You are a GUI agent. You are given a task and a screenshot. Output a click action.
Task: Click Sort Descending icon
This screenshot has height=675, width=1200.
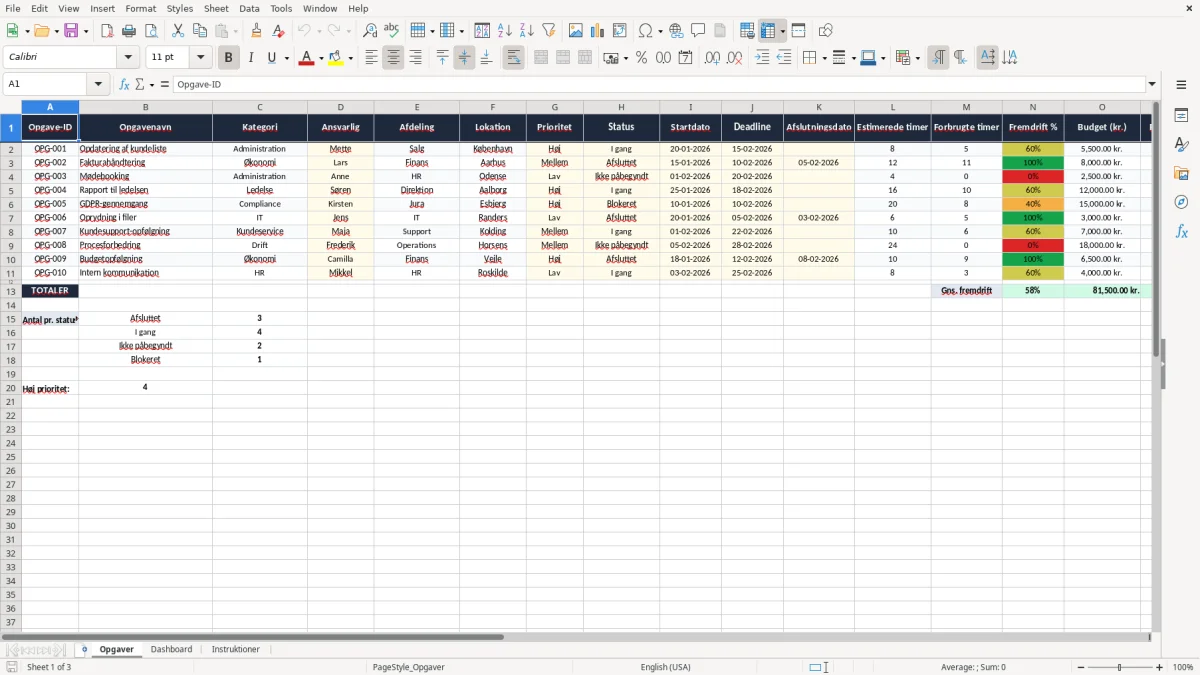526,31
